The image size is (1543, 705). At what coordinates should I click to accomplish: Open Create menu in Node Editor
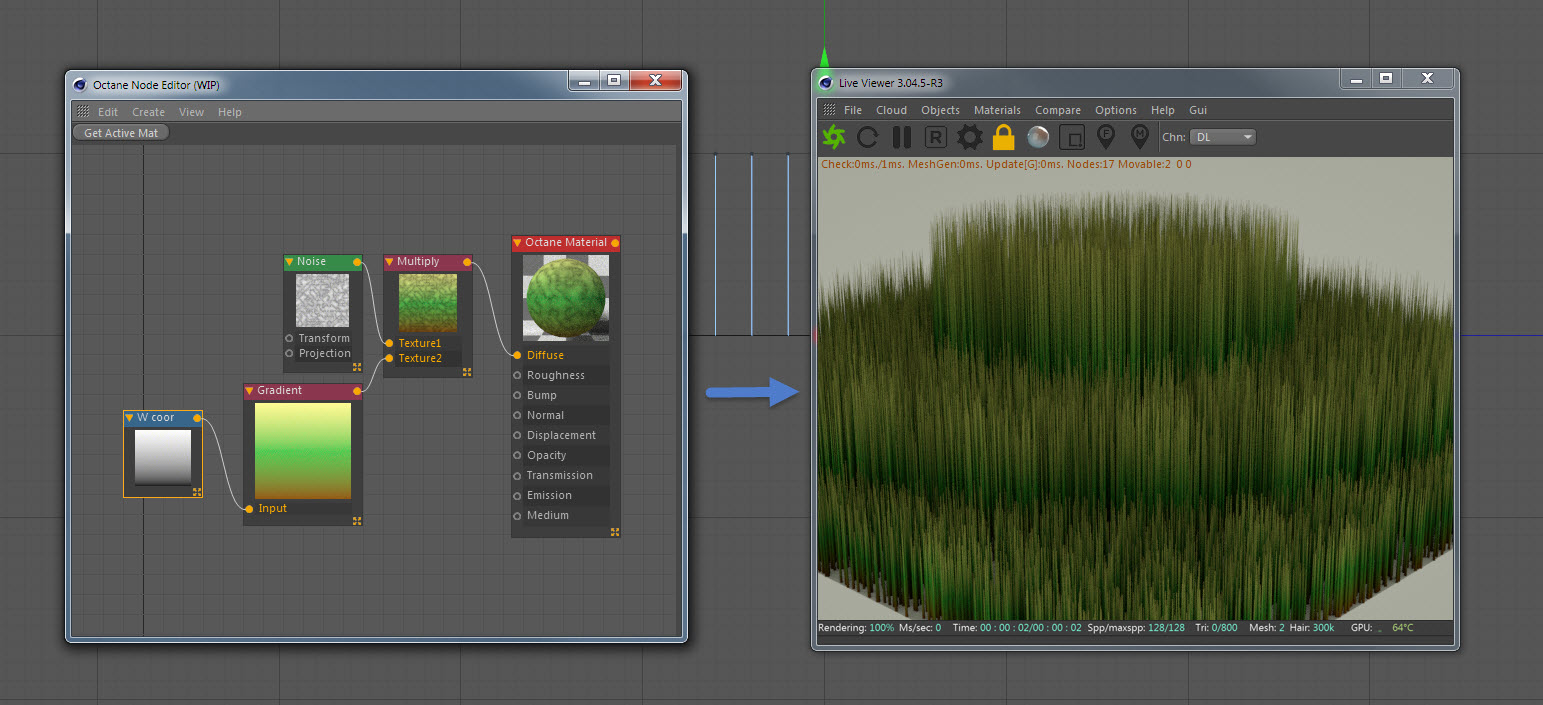point(149,112)
